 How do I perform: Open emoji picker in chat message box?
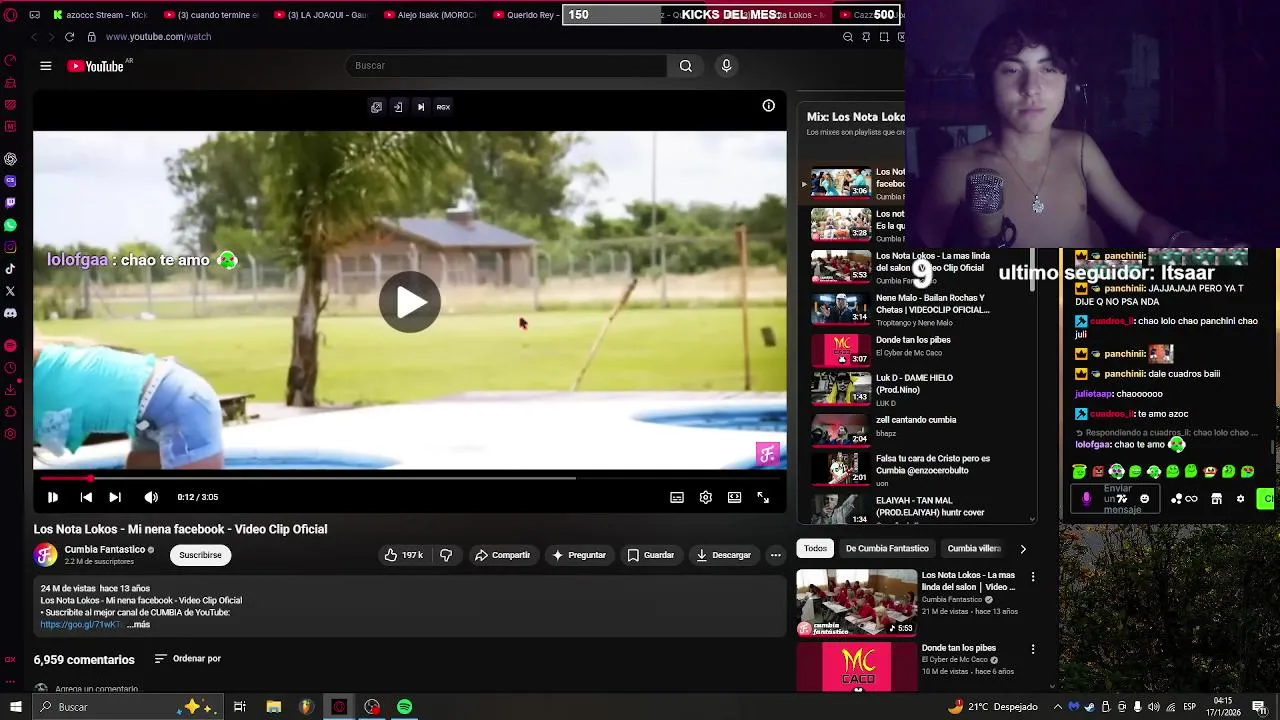pos(1145,499)
